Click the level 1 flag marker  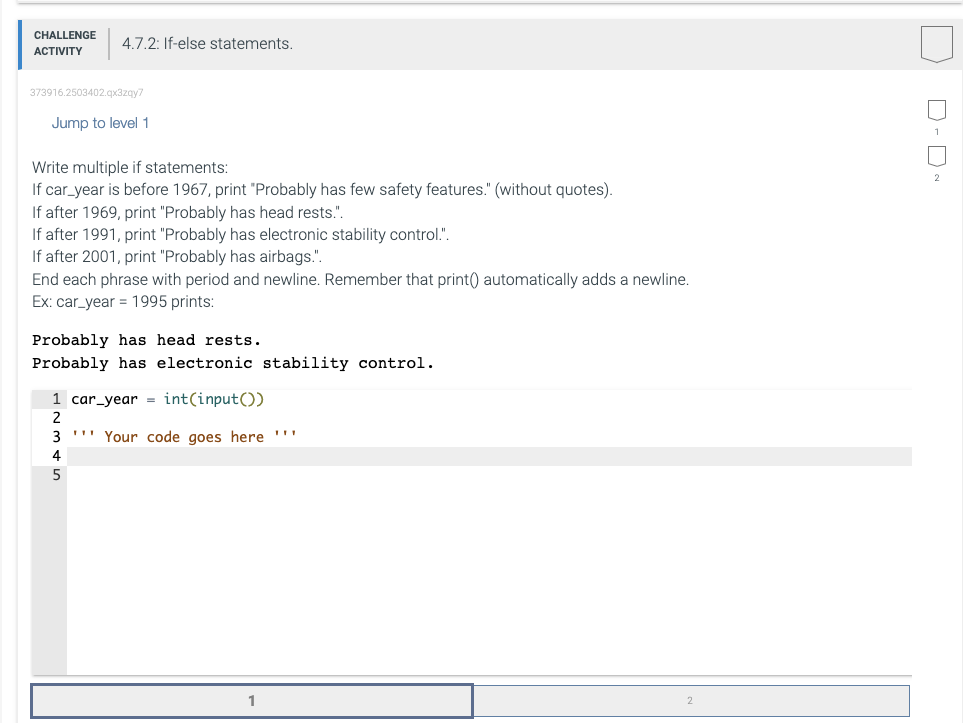935,110
